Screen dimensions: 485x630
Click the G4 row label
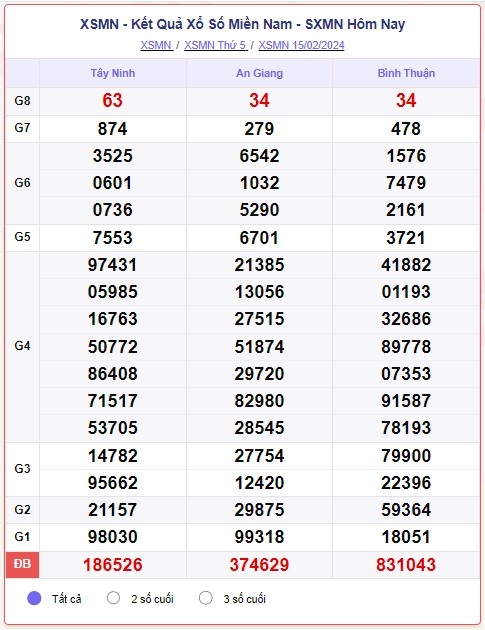pos(23,346)
